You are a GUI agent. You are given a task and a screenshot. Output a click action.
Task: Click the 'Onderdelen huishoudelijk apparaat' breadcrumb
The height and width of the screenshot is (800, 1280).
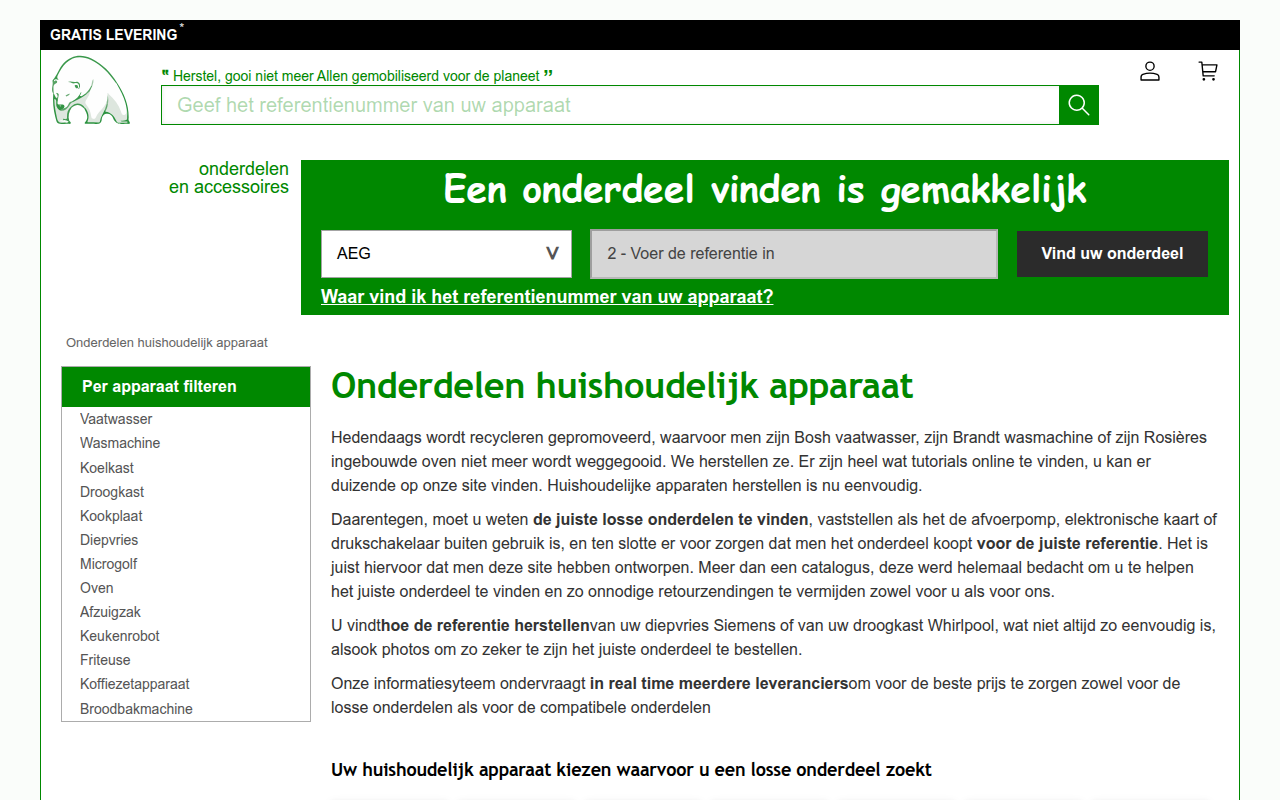click(x=167, y=342)
